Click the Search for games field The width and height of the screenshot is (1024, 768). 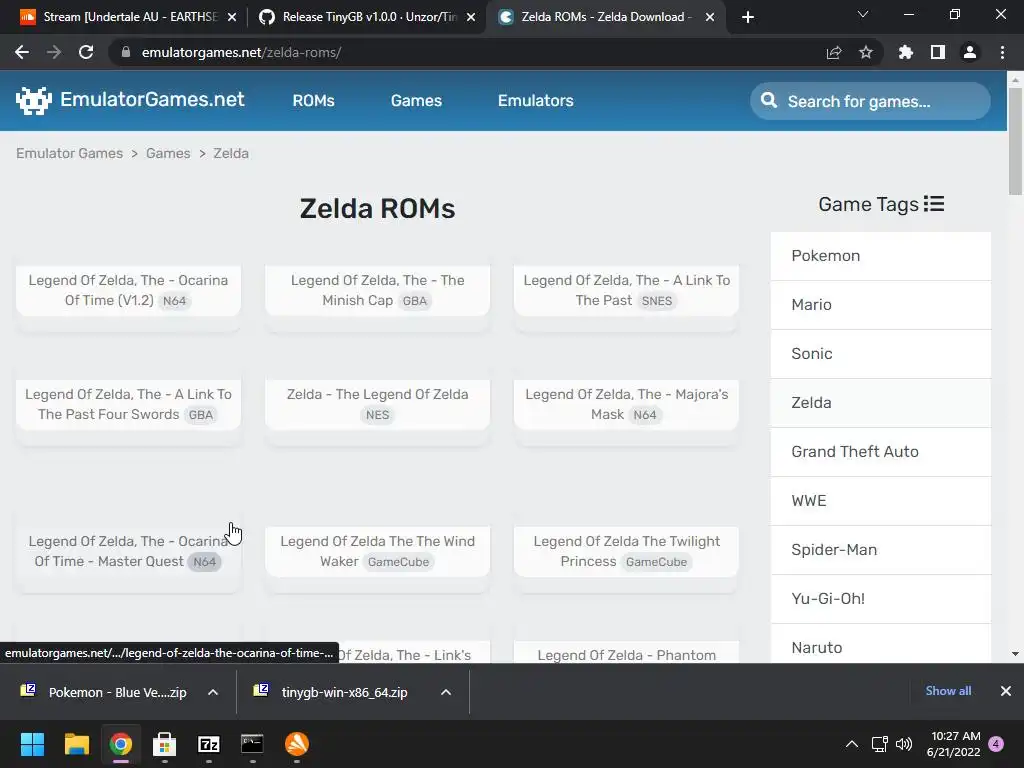[x=870, y=101]
